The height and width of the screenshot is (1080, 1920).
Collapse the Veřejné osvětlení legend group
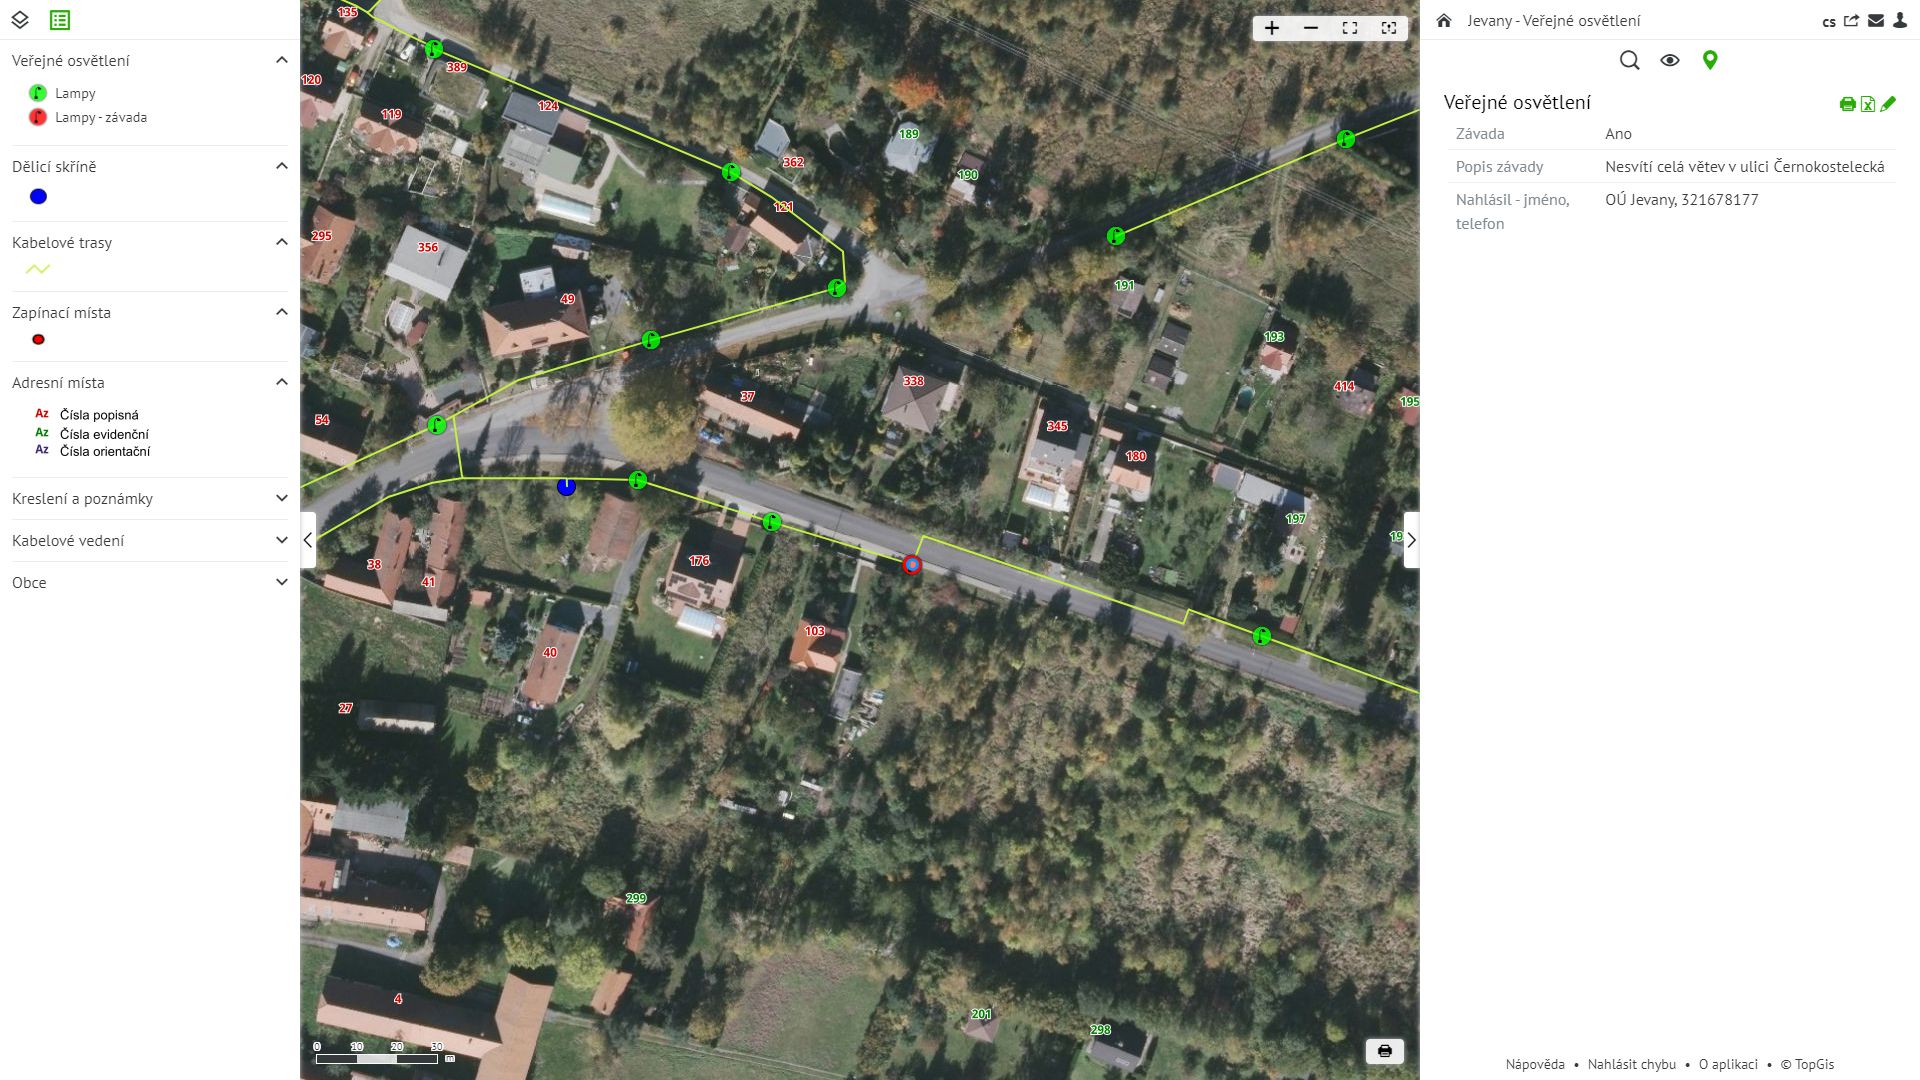pos(281,60)
